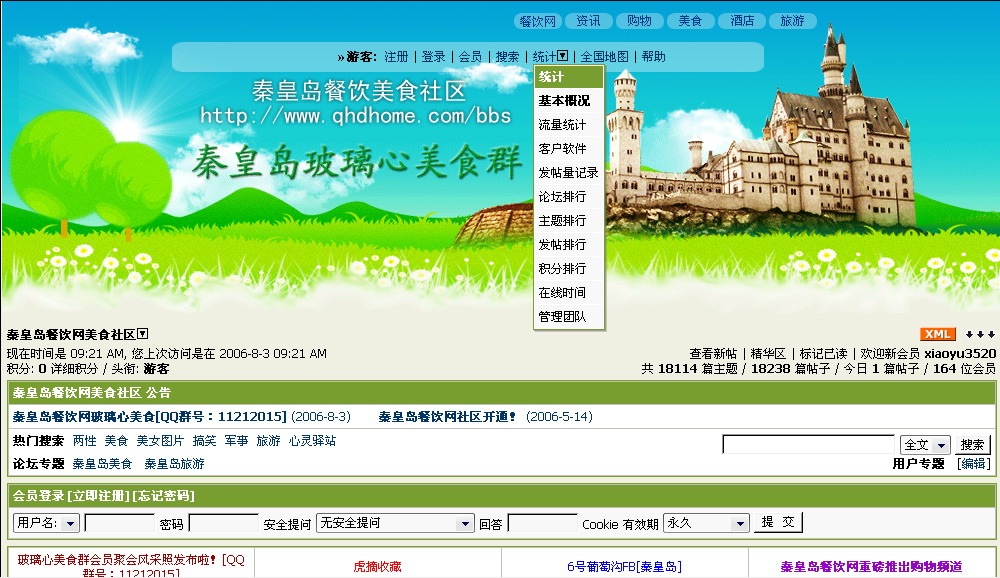This screenshot has width=1000, height=578.
Task: Open the 无安全提问 security question dropdown
Action: pos(465,524)
